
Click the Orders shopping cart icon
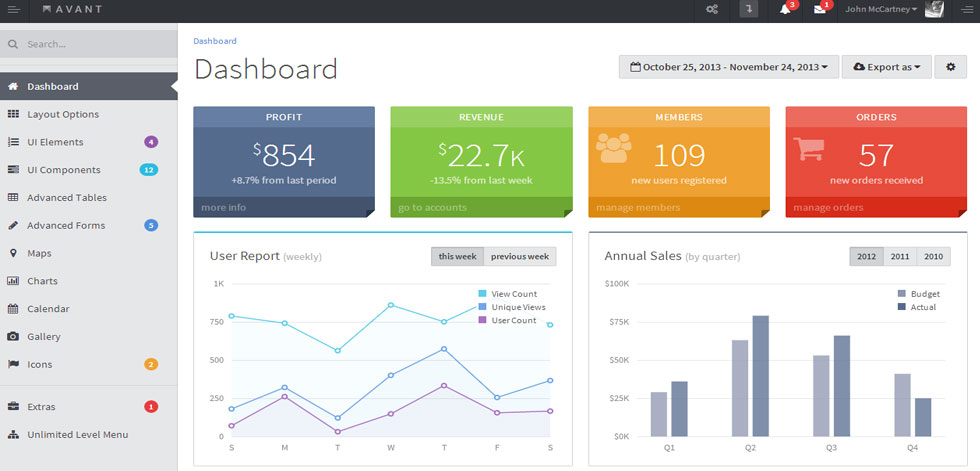(808, 149)
